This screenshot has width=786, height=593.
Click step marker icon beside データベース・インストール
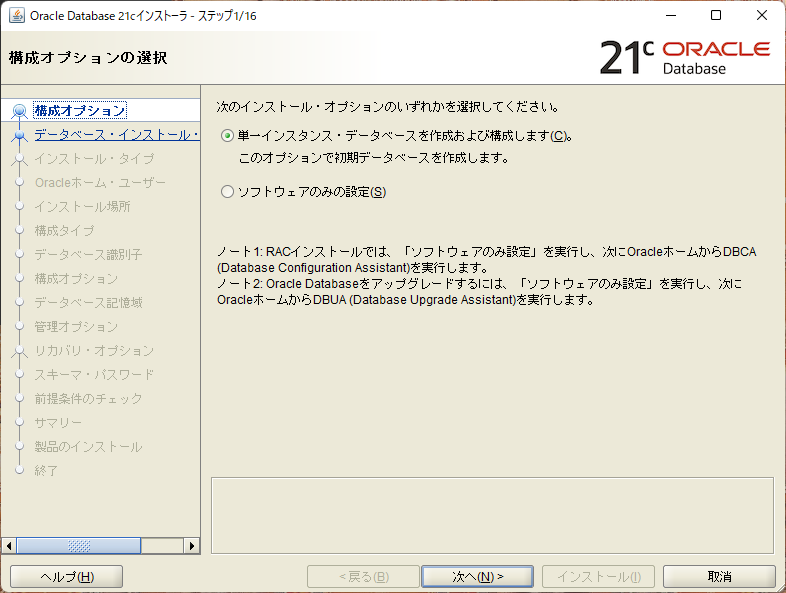pyautogui.click(x=20, y=135)
